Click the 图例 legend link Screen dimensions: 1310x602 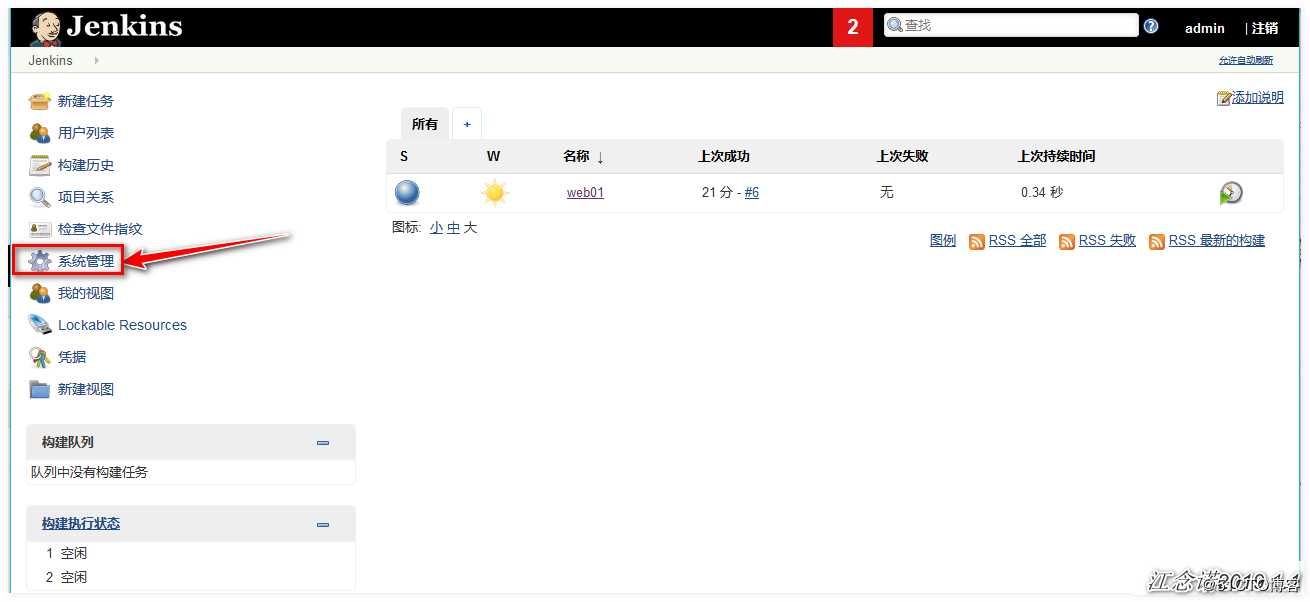[943, 241]
